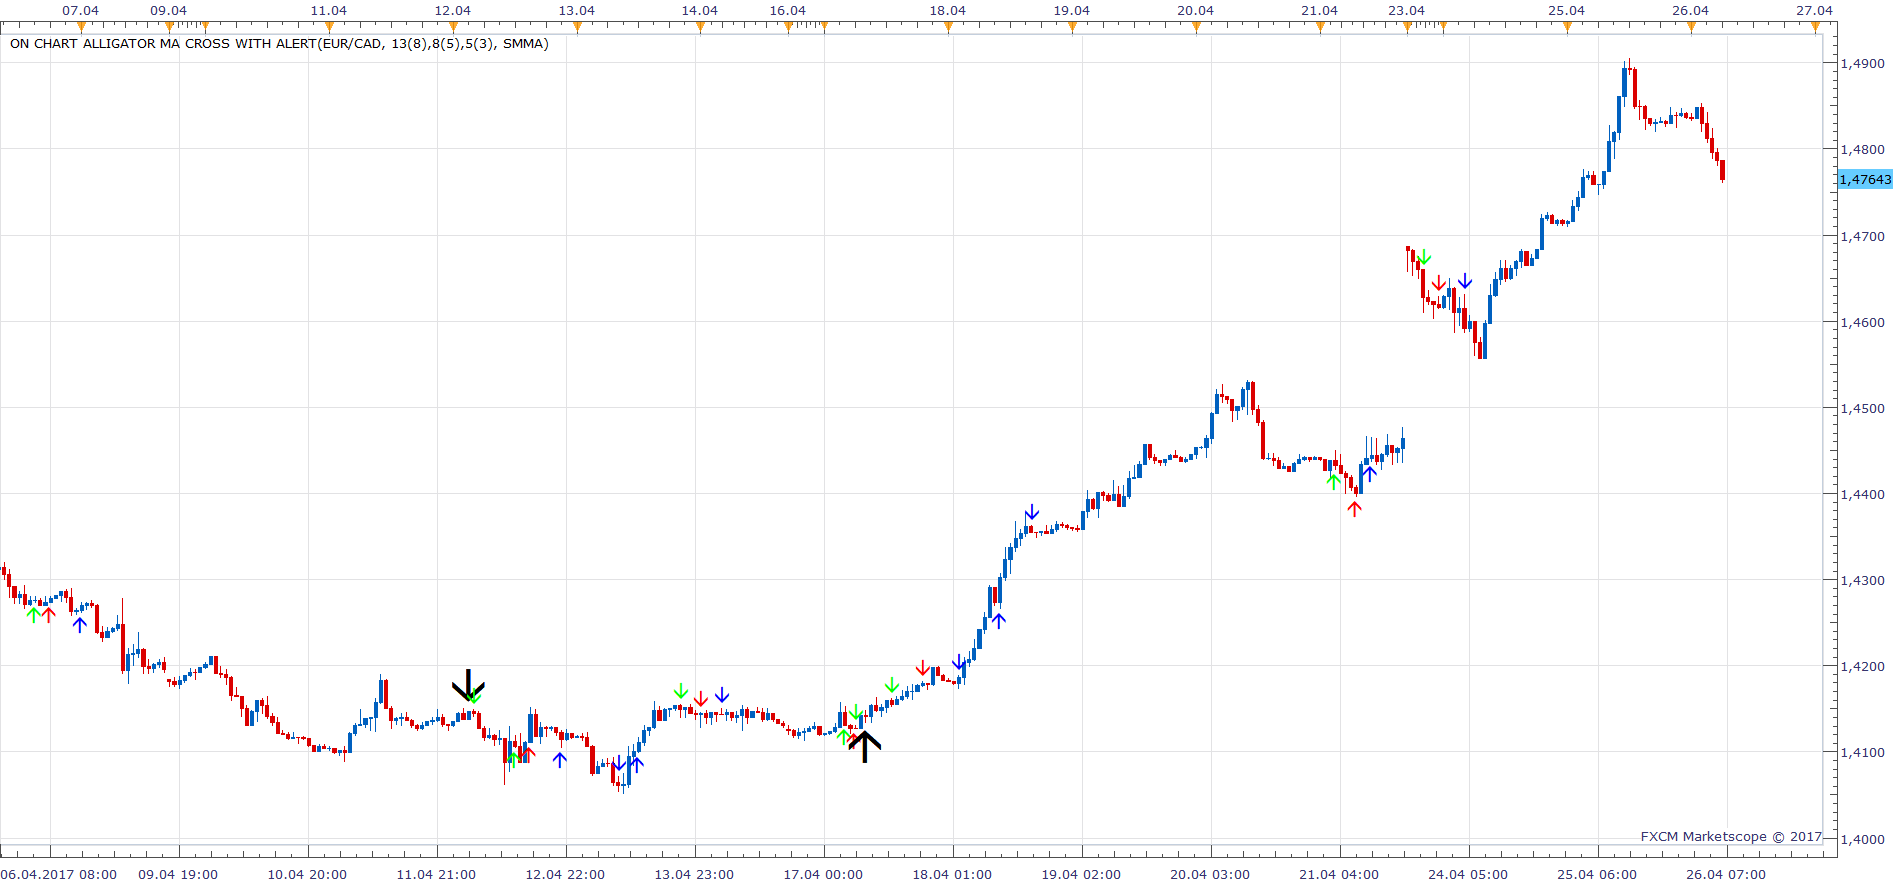Click the 1,4800 price axis label
This screenshot has width=1903, height=887.
click(1862, 149)
